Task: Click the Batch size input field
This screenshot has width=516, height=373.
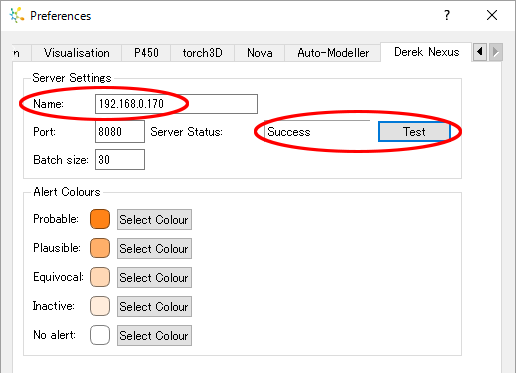Action: pyautogui.click(x=120, y=160)
